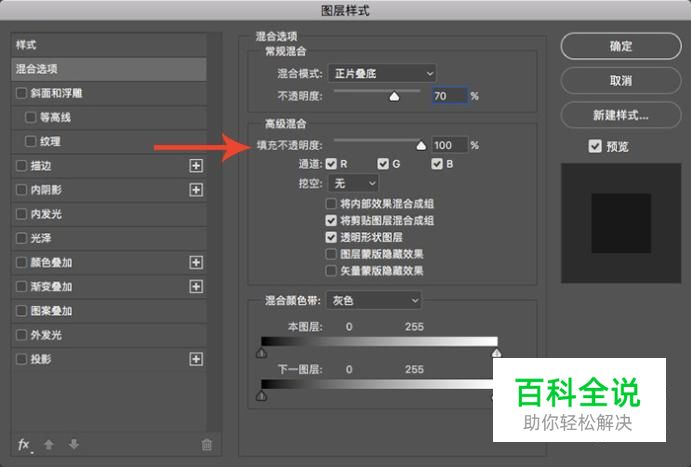Check 矢量蒙版隐藏效果
691x467 pixels.
coord(331,271)
